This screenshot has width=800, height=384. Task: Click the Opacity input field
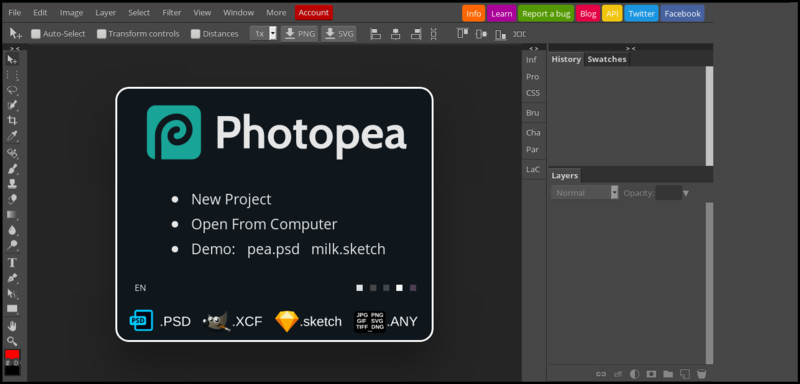coord(668,193)
